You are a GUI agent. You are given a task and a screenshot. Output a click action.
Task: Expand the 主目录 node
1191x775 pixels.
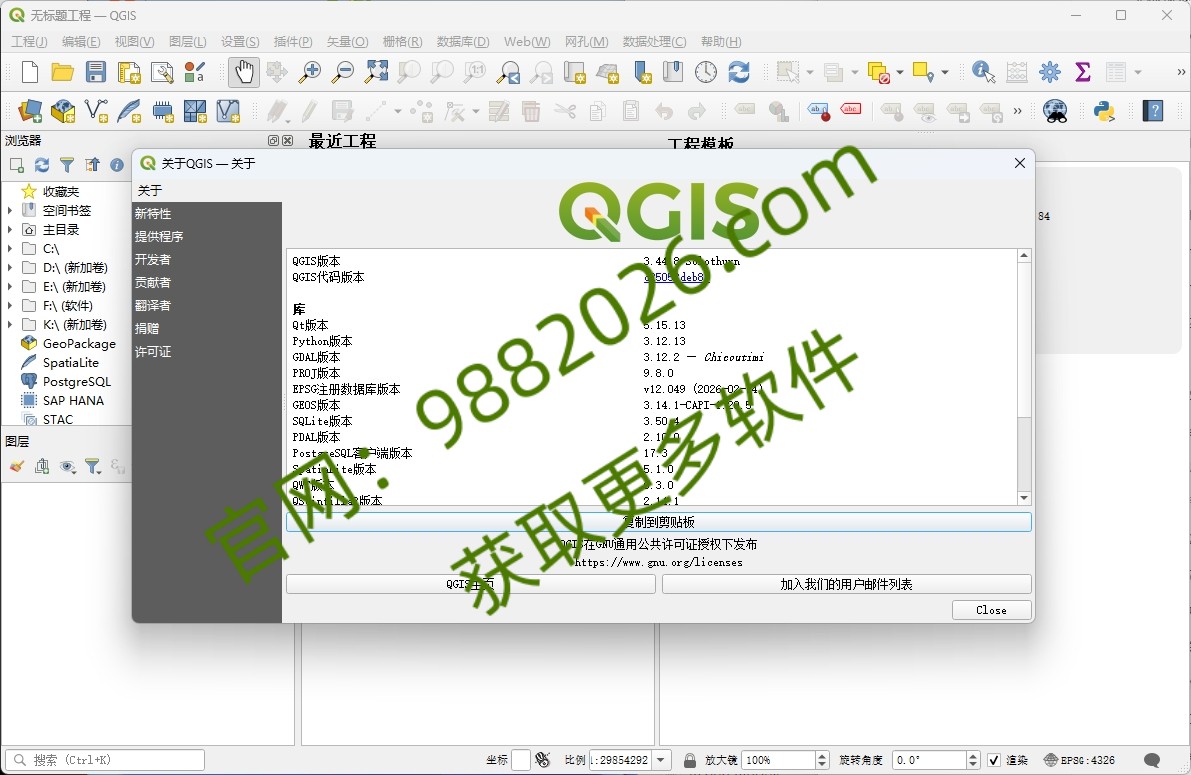pyautogui.click(x=10, y=229)
